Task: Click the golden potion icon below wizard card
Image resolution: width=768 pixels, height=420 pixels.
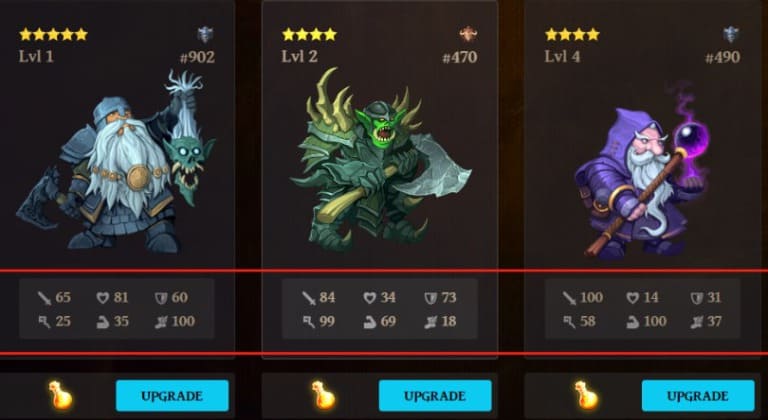Action: pos(586,395)
